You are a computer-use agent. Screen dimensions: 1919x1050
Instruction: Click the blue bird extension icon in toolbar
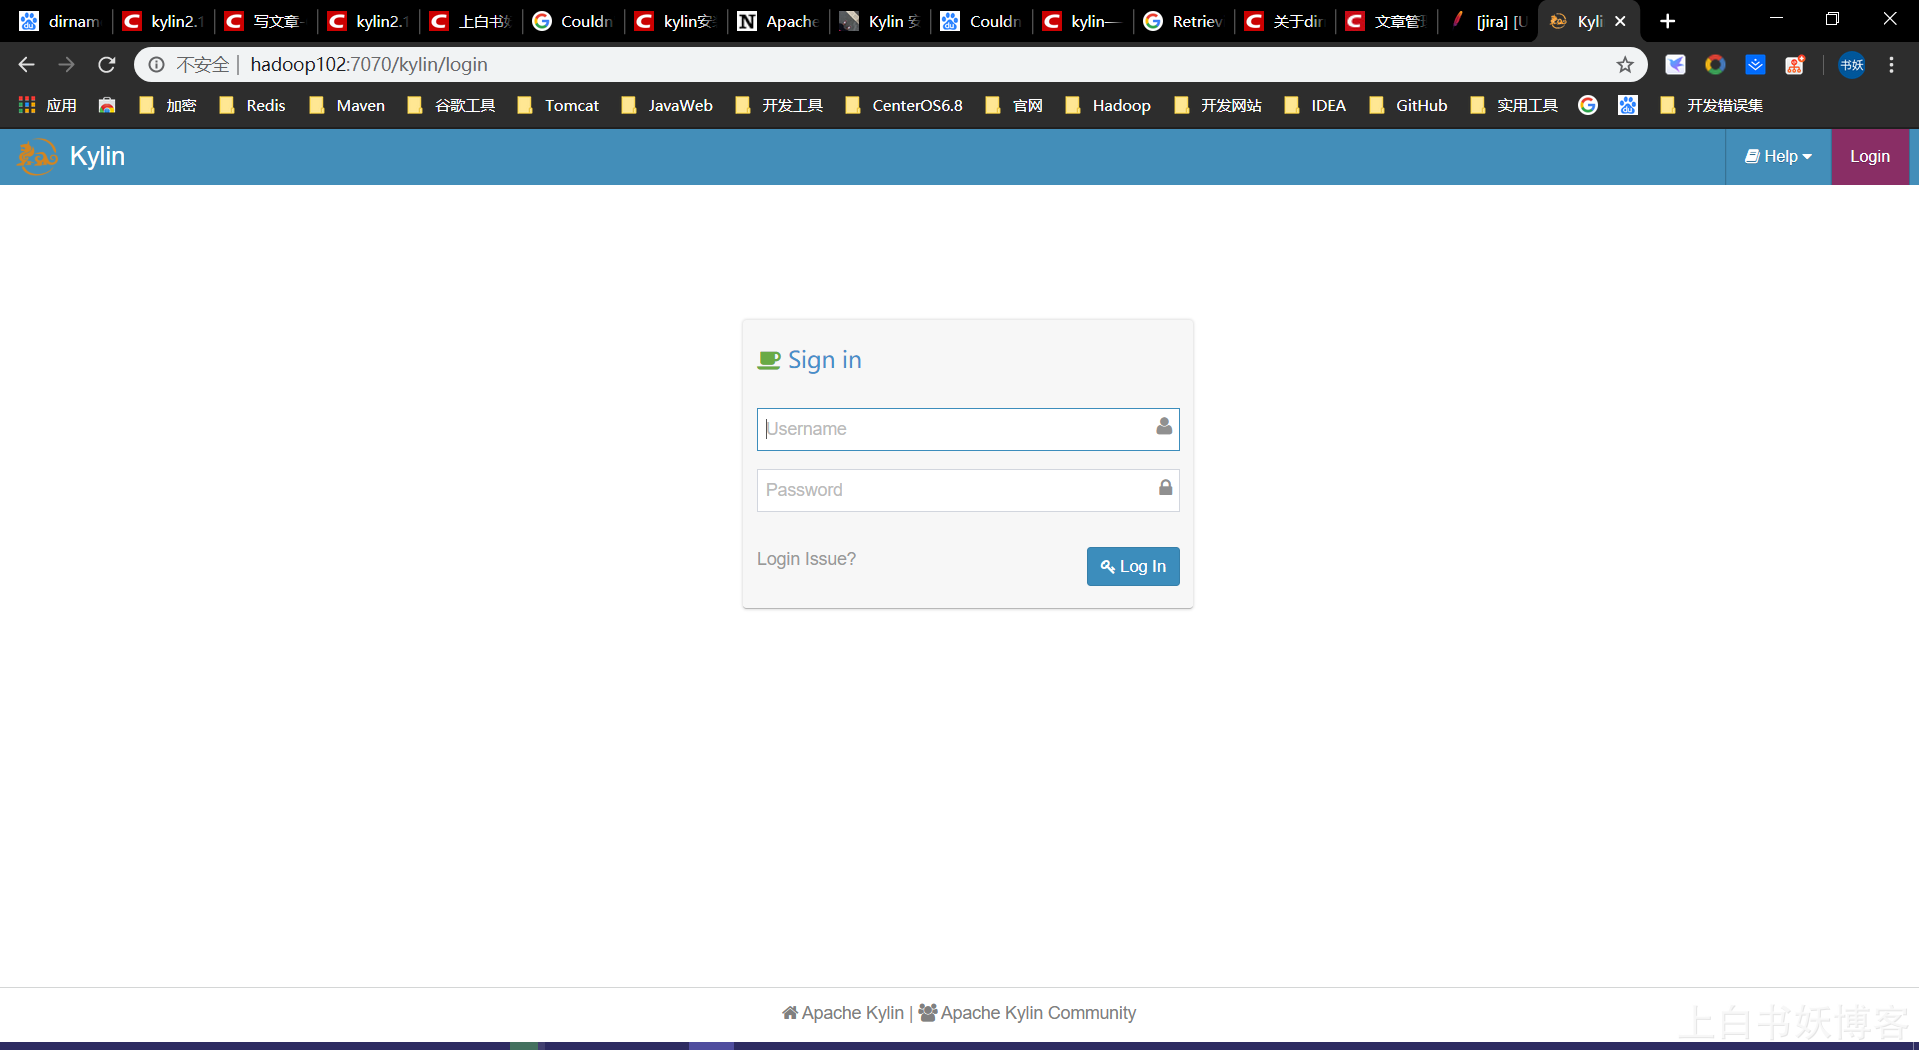coord(1675,65)
